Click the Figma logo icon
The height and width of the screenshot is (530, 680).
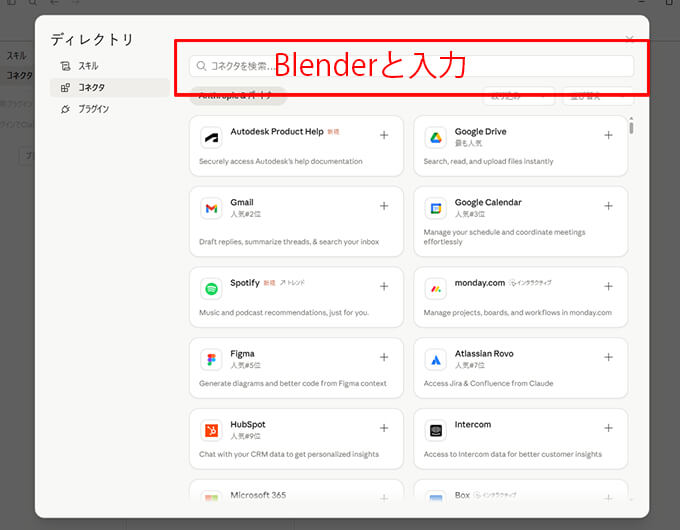[211, 360]
